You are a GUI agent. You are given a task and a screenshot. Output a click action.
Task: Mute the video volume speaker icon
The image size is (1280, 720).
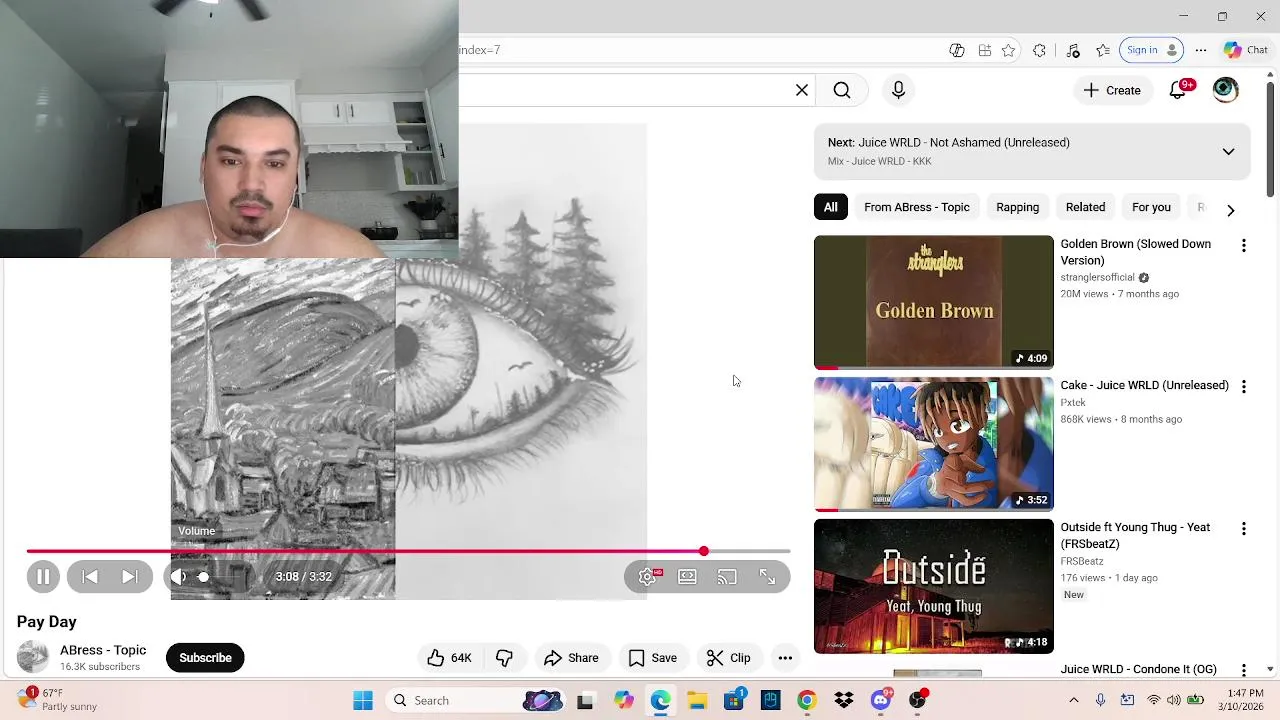pyautogui.click(x=179, y=577)
